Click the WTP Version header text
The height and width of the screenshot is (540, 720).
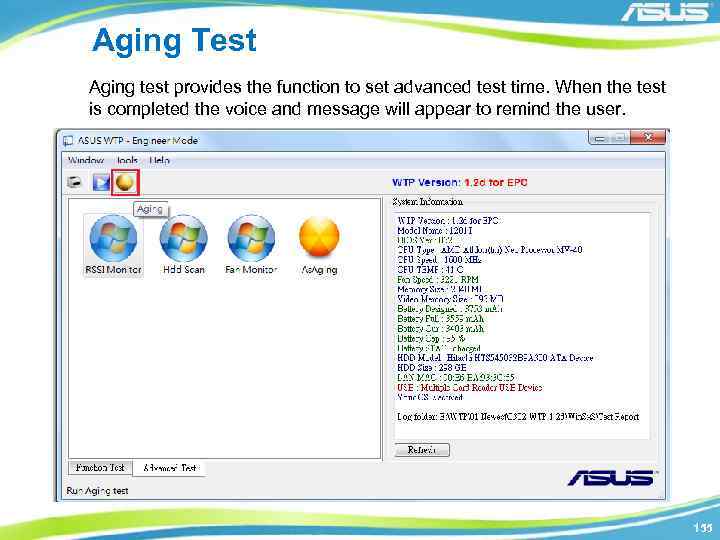(460, 182)
